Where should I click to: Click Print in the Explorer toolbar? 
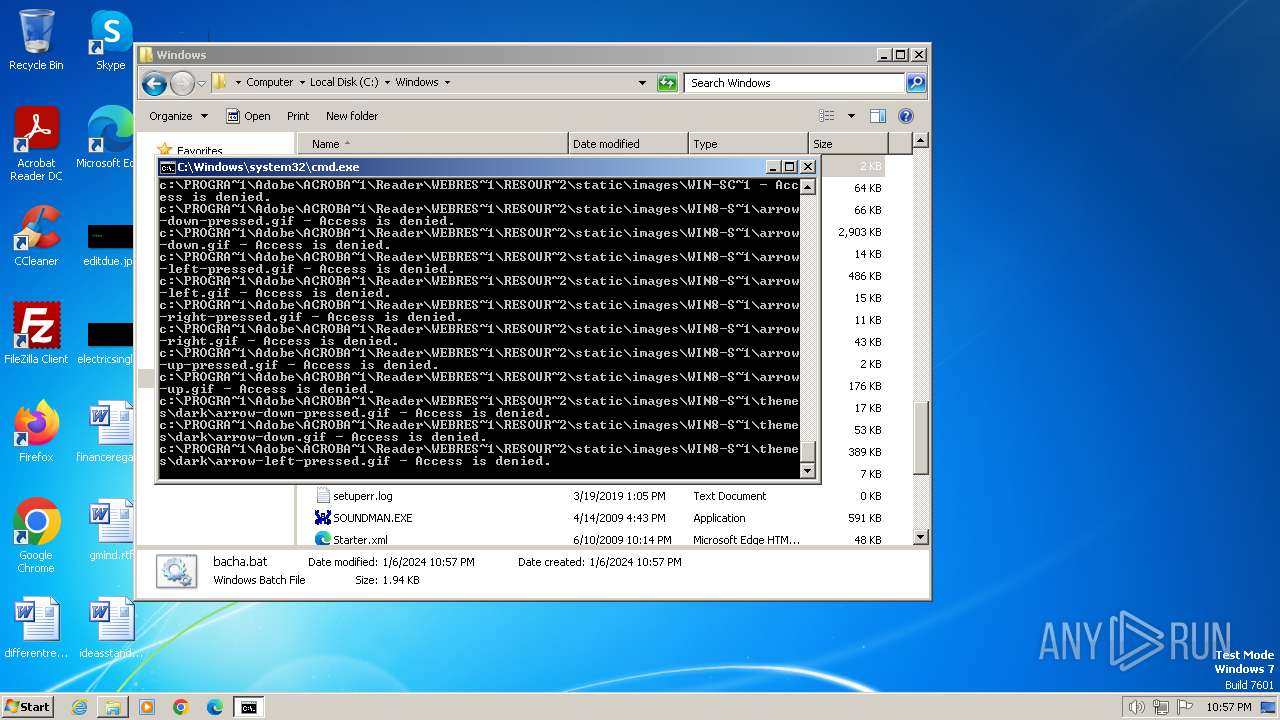pyautogui.click(x=298, y=116)
